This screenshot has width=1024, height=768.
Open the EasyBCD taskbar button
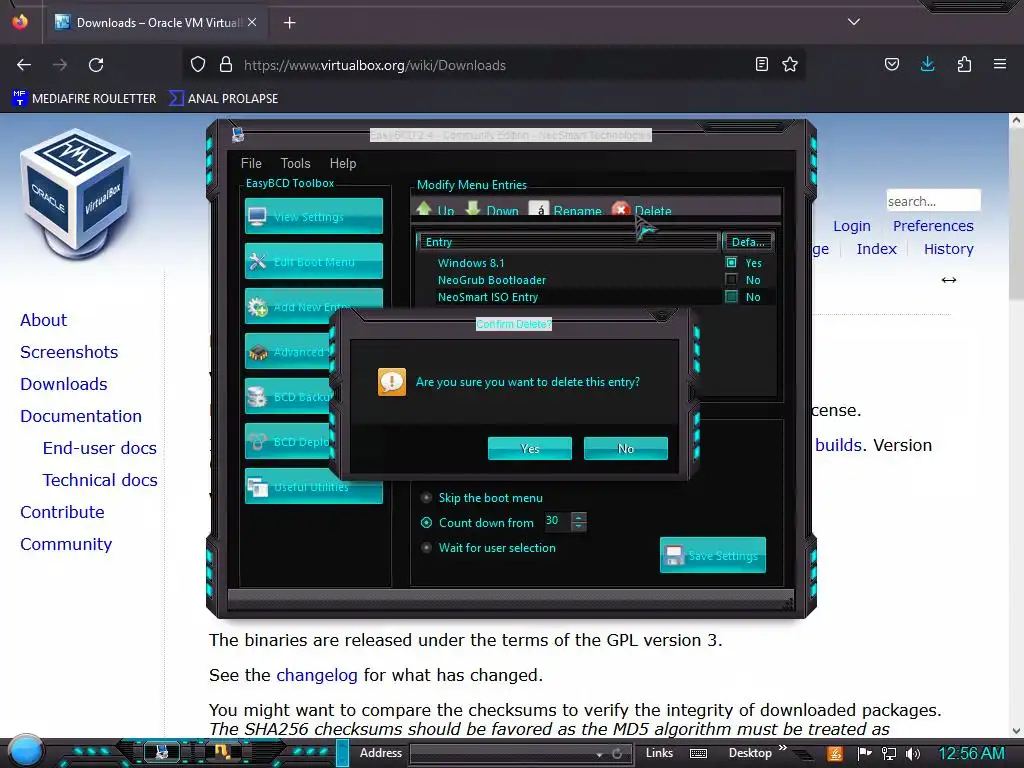(x=161, y=752)
